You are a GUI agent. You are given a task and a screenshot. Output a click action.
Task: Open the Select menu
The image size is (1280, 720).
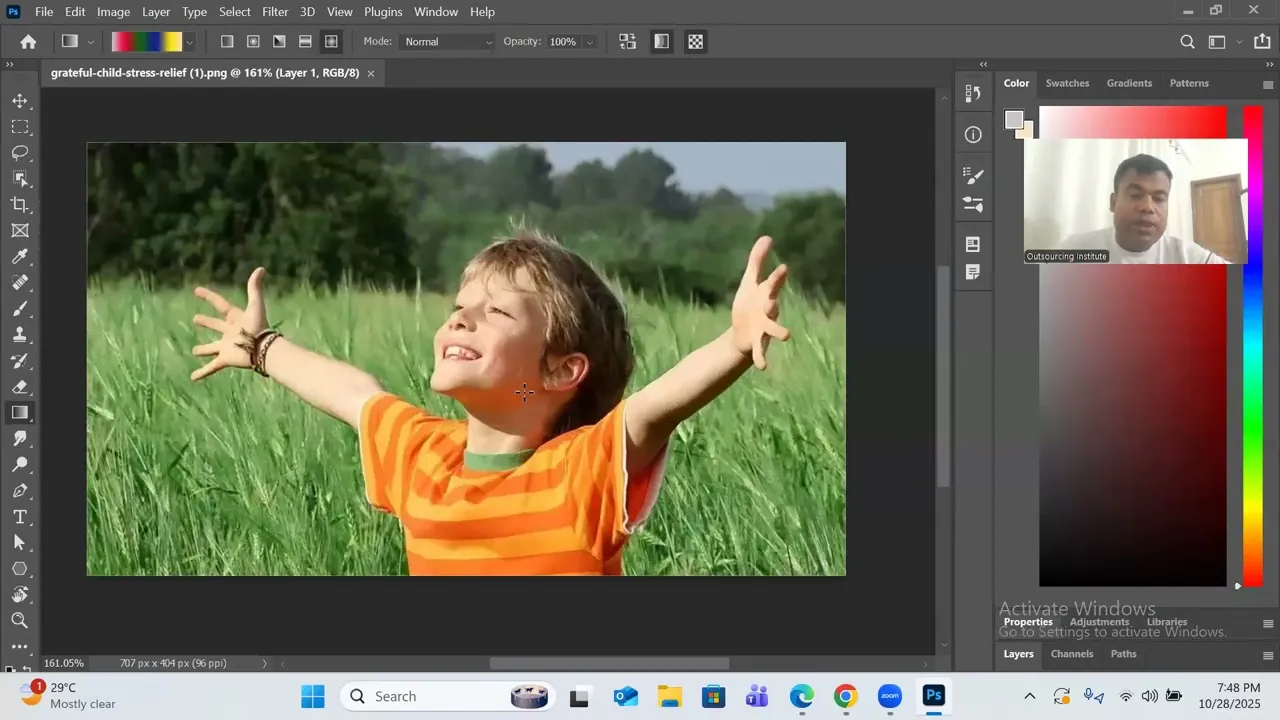(235, 12)
